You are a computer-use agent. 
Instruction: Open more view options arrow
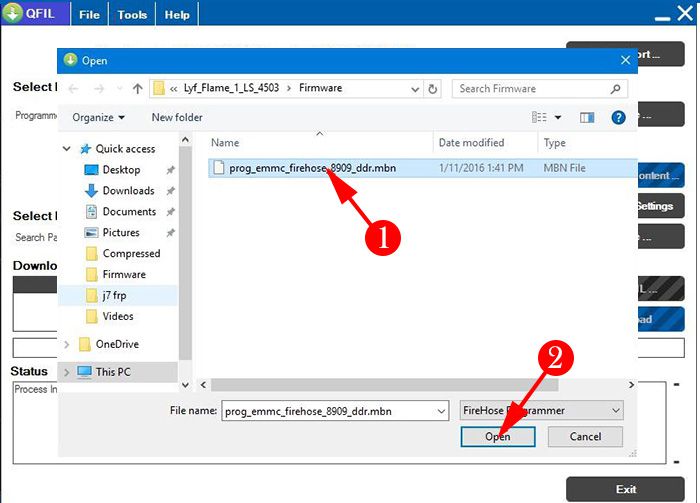(558, 117)
